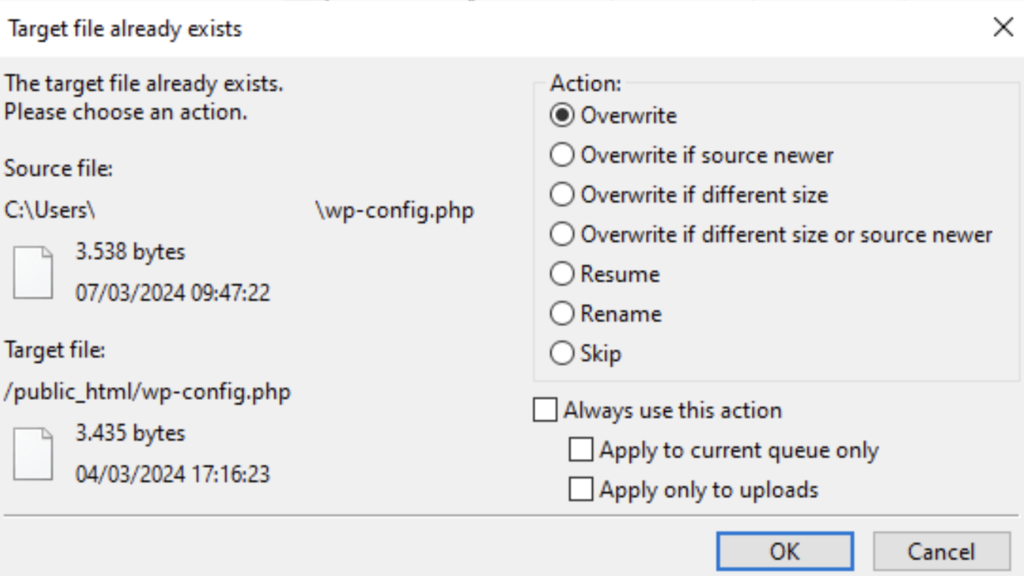1024x576 pixels.
Task: Close the file exists dialog
Action: 1003,28
